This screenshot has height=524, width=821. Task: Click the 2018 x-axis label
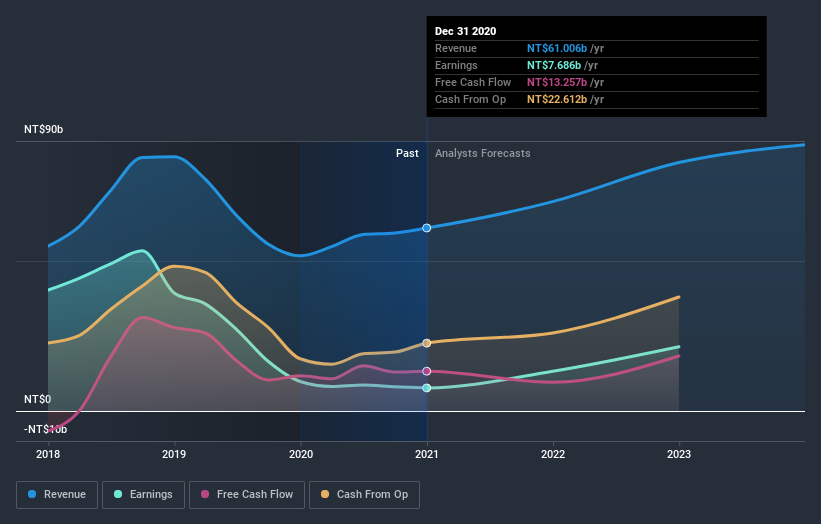point(48,454)
